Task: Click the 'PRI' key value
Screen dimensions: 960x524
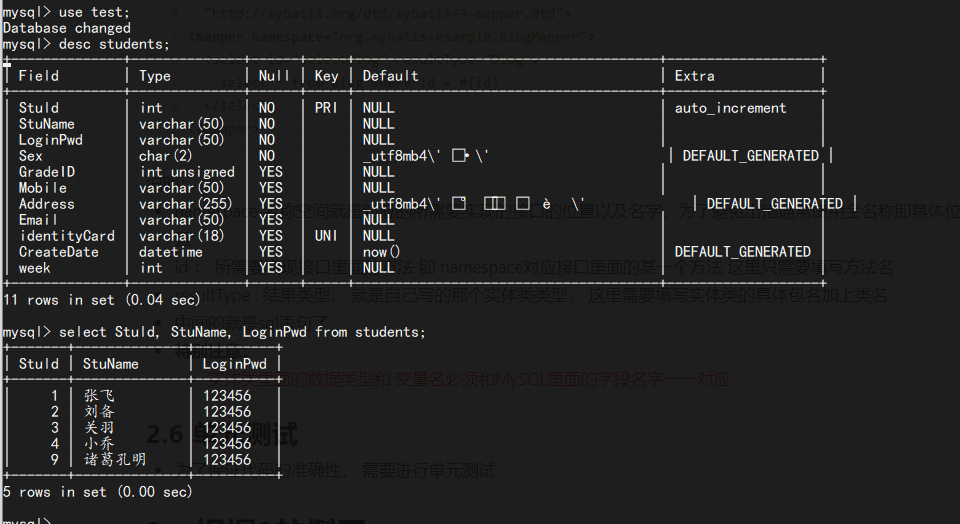Action: click(x=326, y=108)
